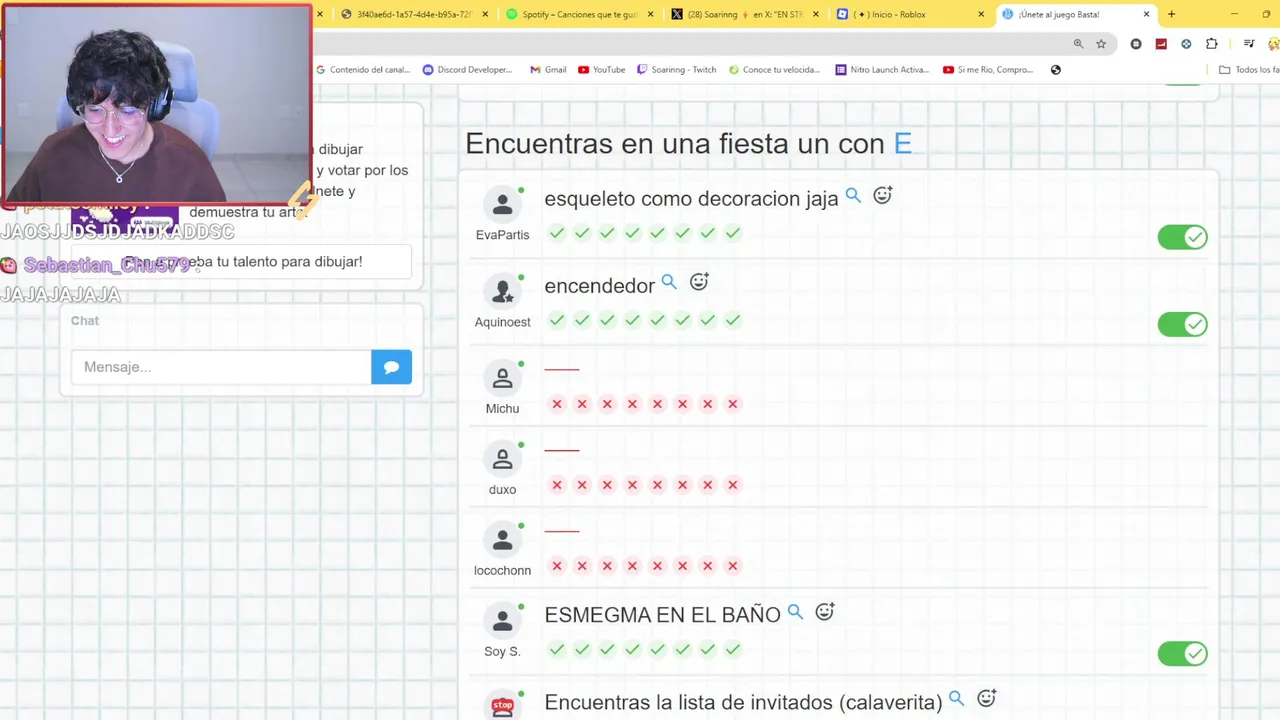
Task: Open the YouTube bookmark
Action: click(601, 70)
